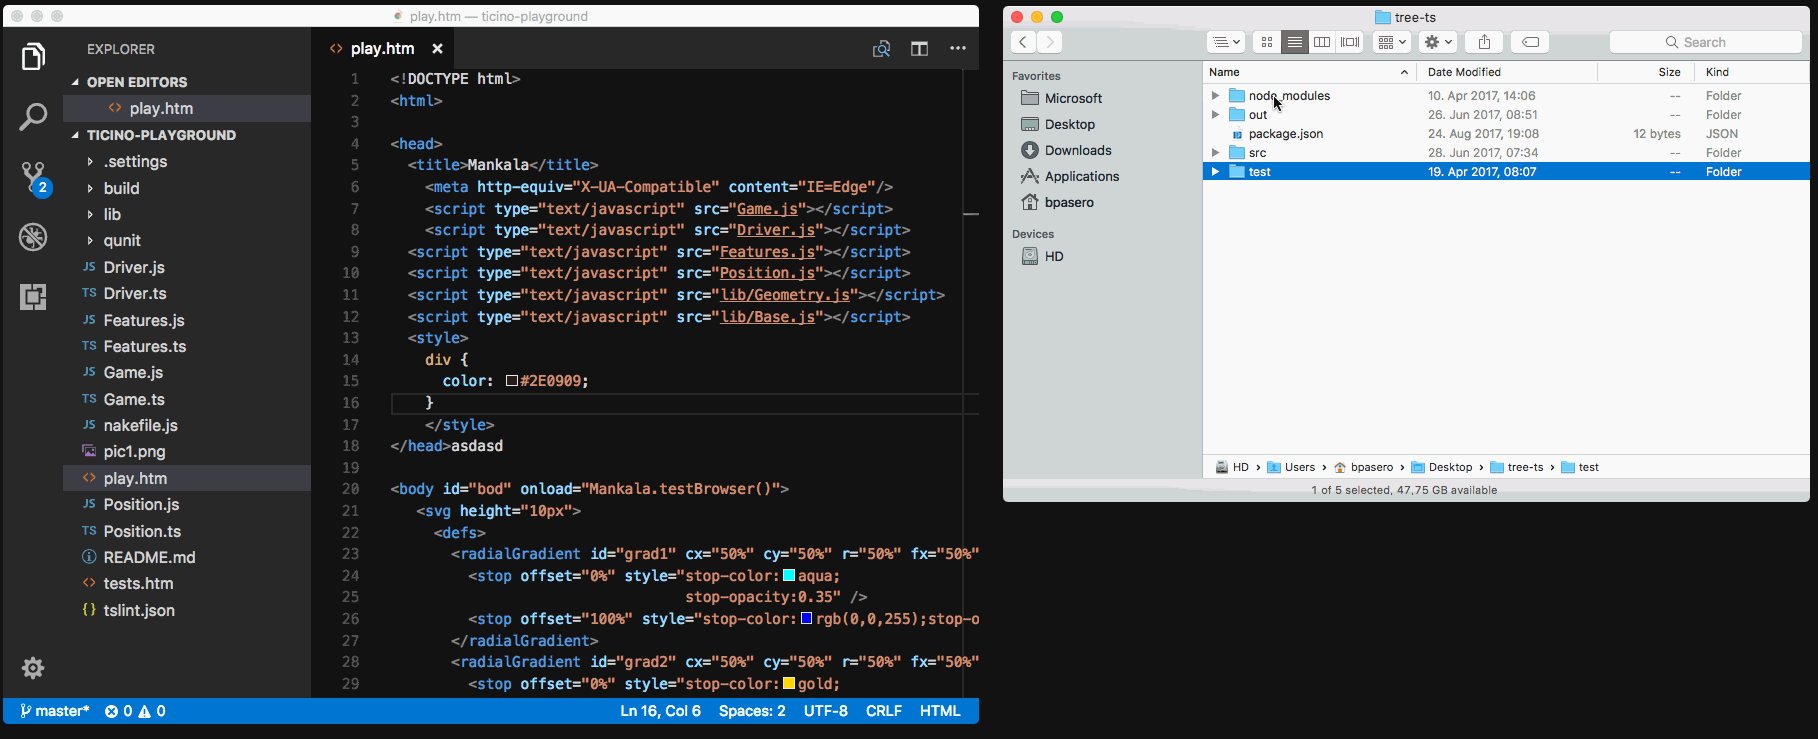The image size is (1818, 739).
Task: Open the Debug view in activity bar
Action: point(33,237)
